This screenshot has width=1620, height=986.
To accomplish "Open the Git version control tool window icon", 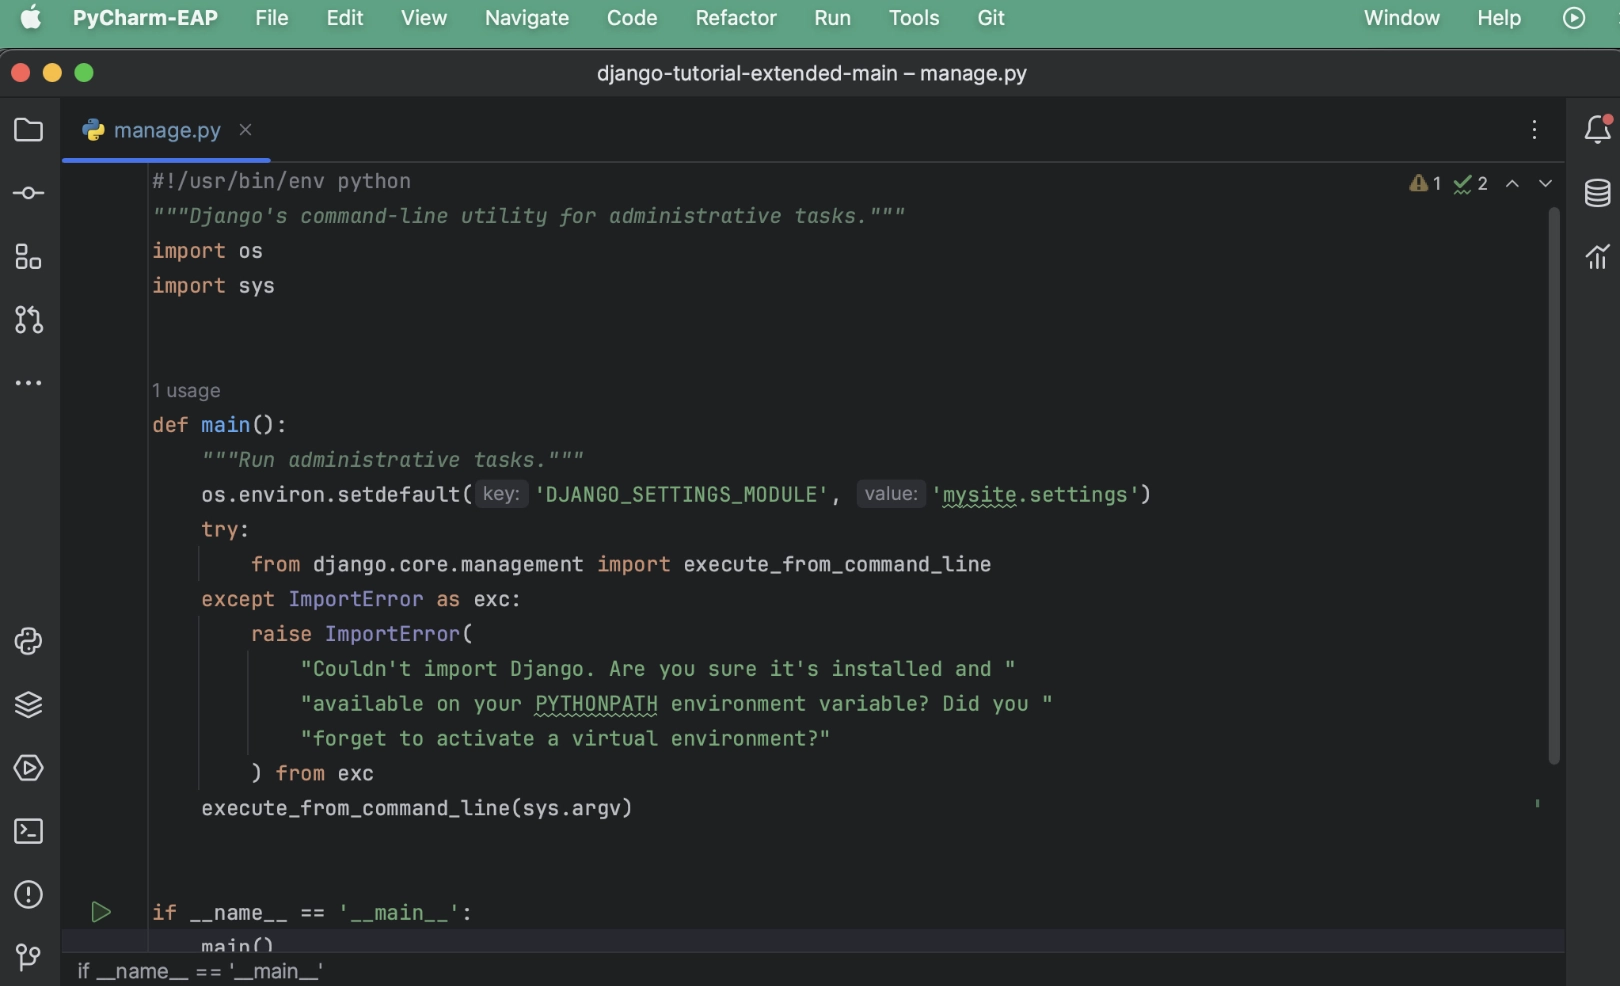I will tap(28, 957).
